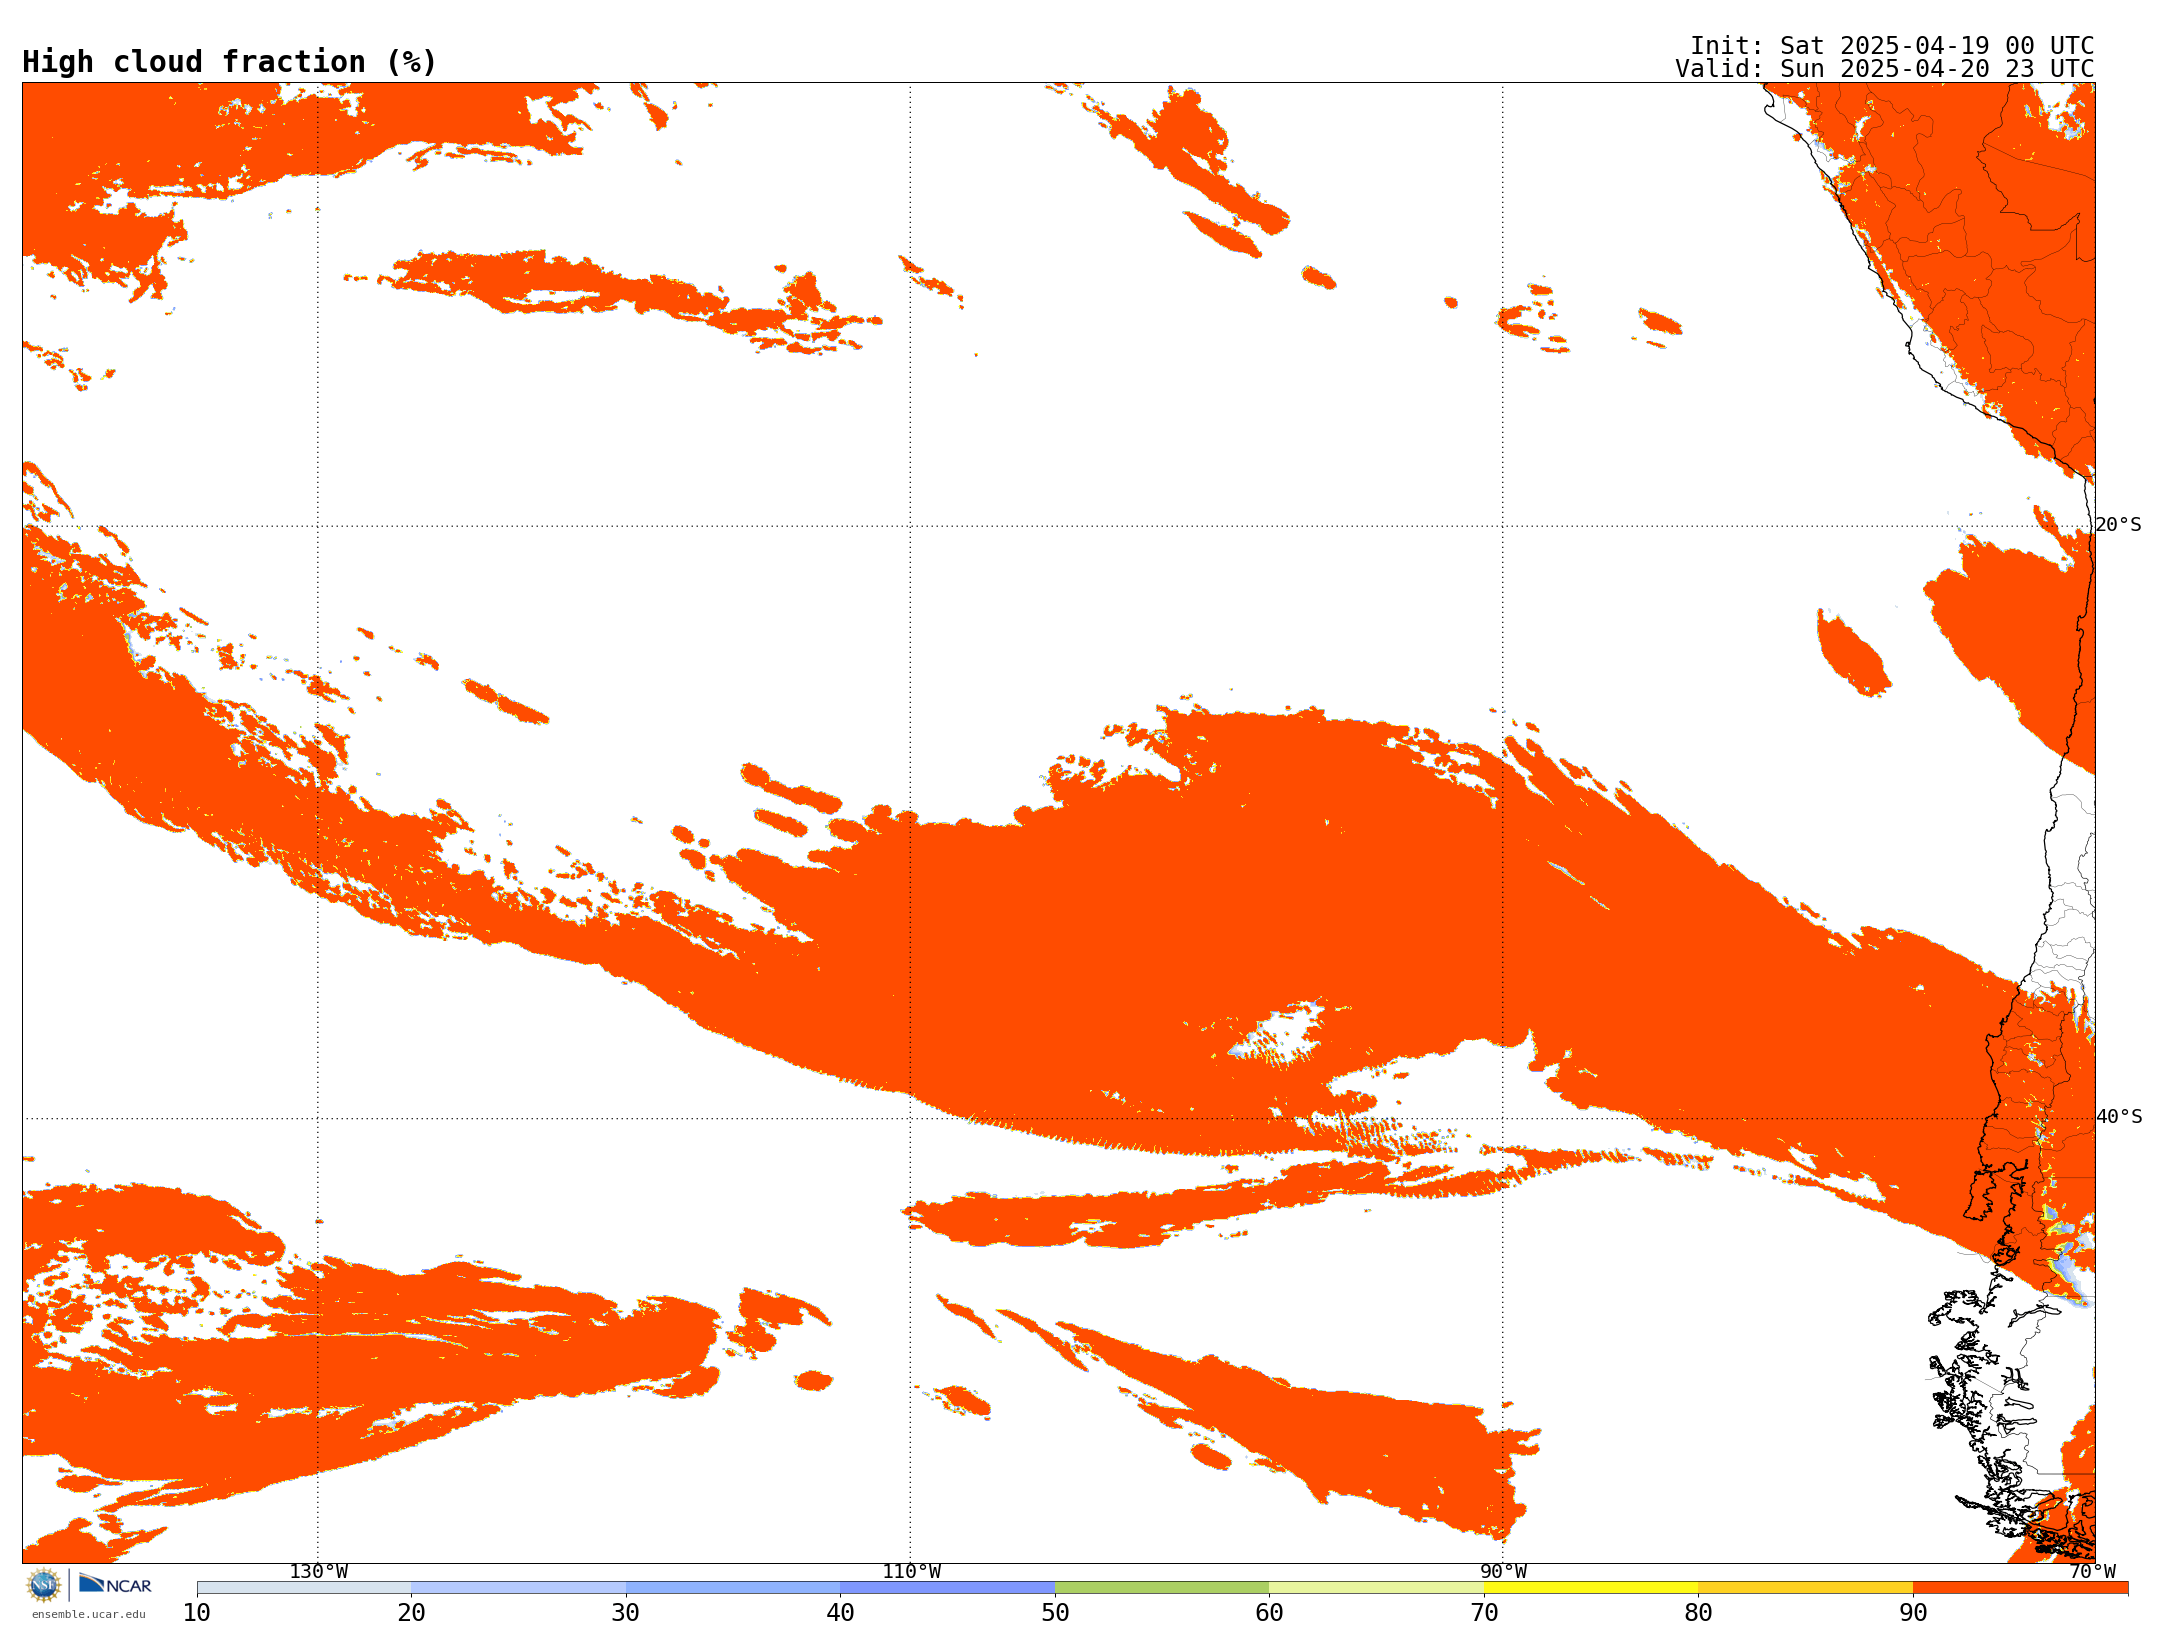
Task: Click the 80–90 gold colorbar segment
Action: click(1805, 1588)
